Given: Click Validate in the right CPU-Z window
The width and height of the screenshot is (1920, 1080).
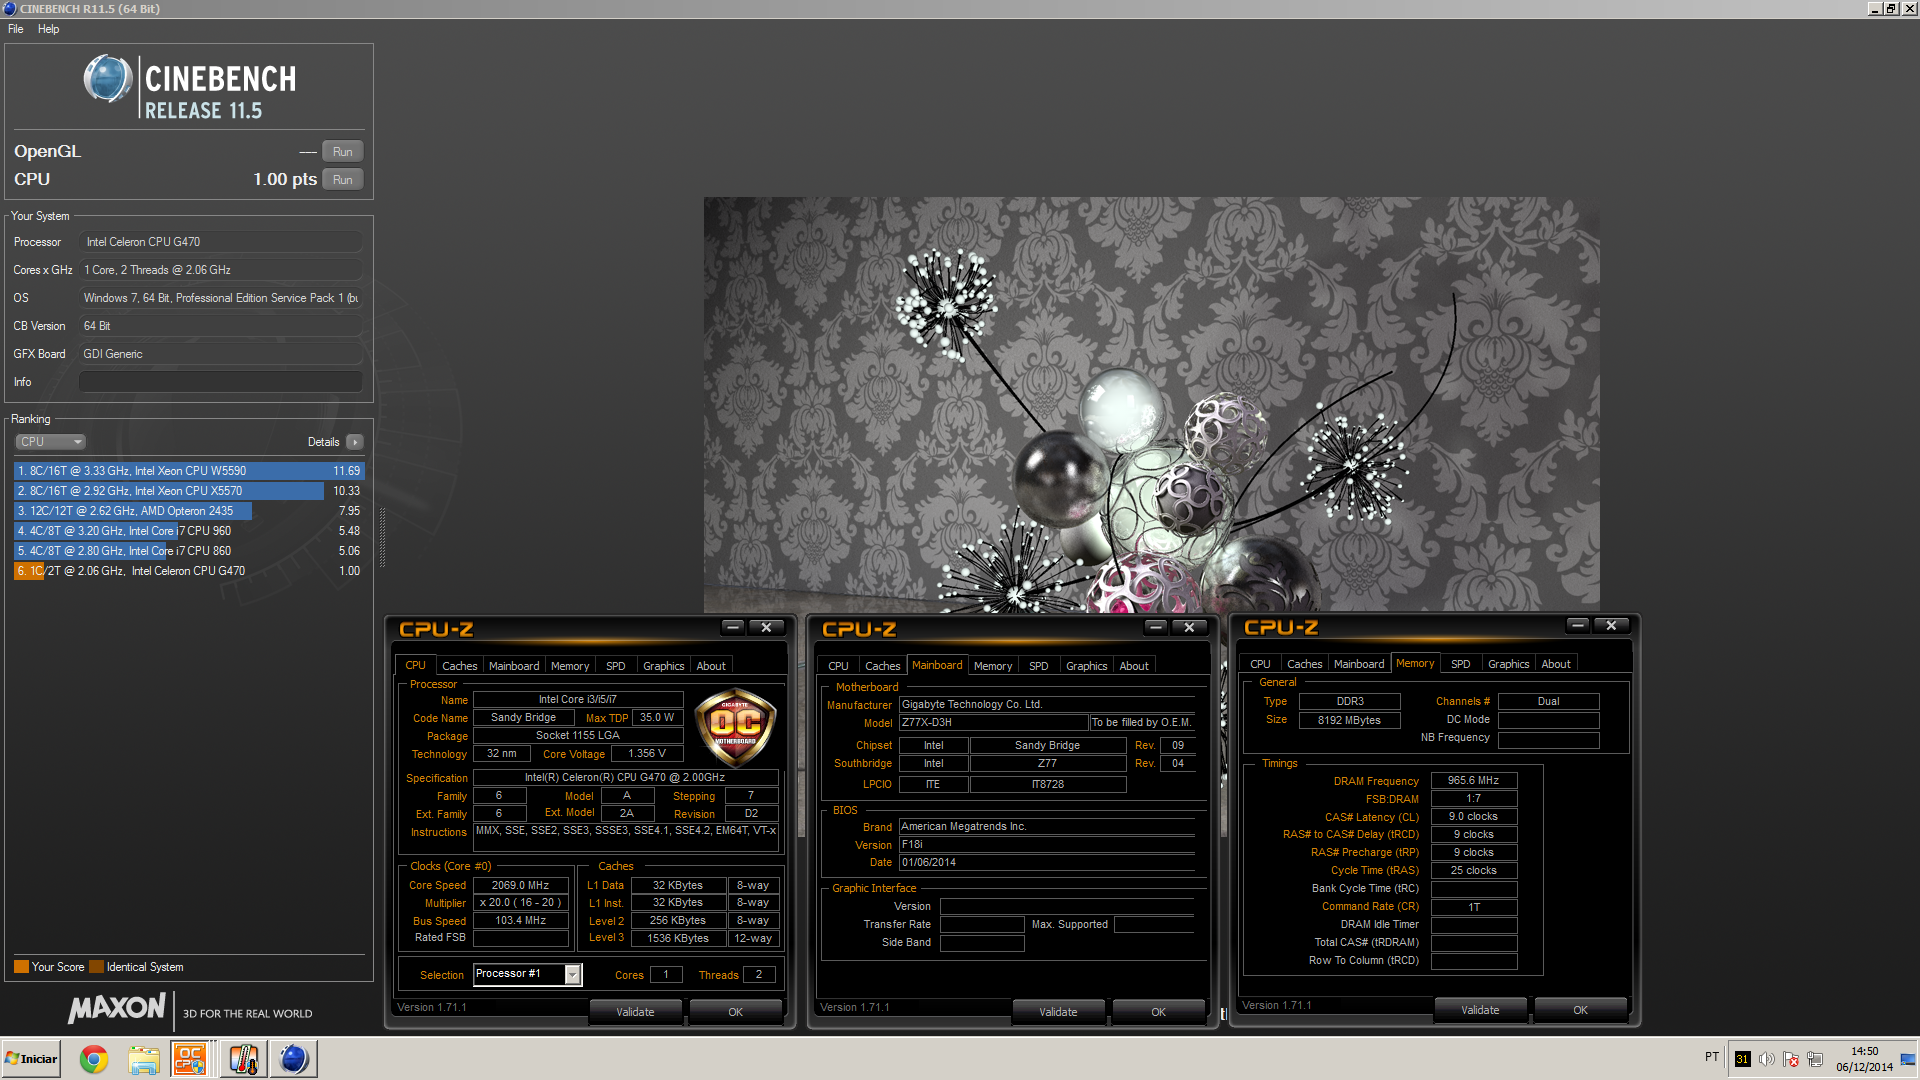Looking at the screenshot, I should 1480,1010.
